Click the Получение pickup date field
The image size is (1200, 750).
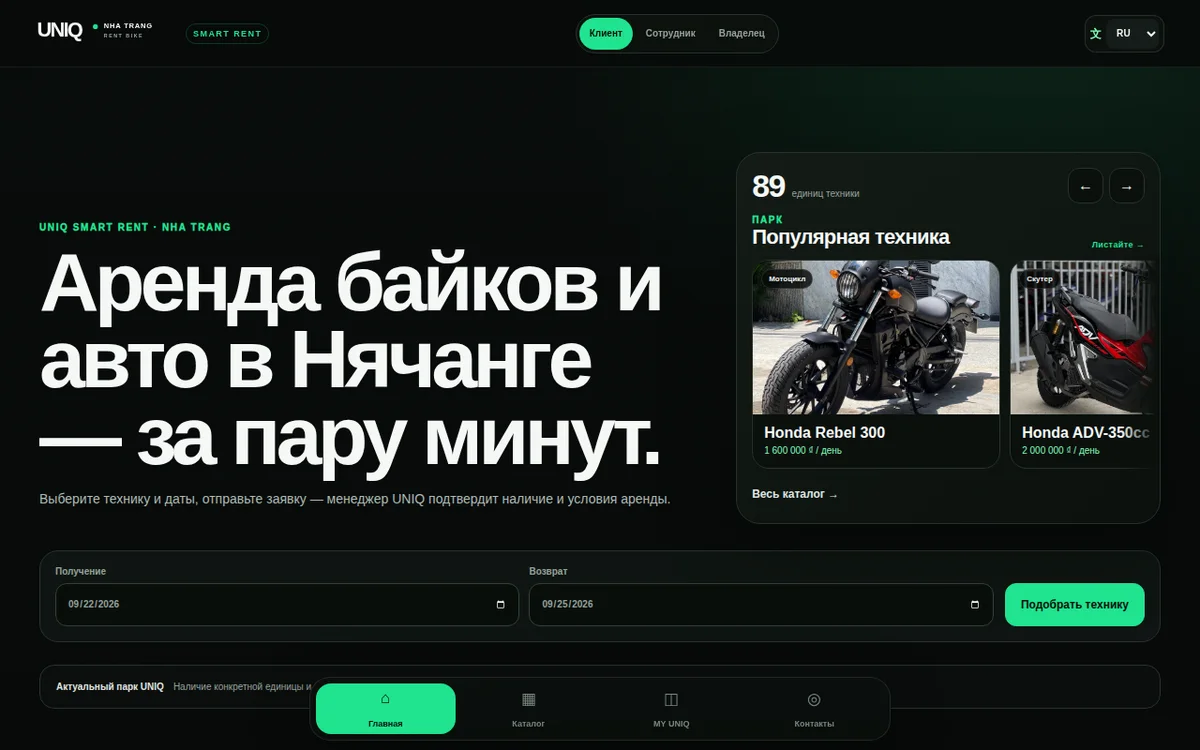click(287, 605)
